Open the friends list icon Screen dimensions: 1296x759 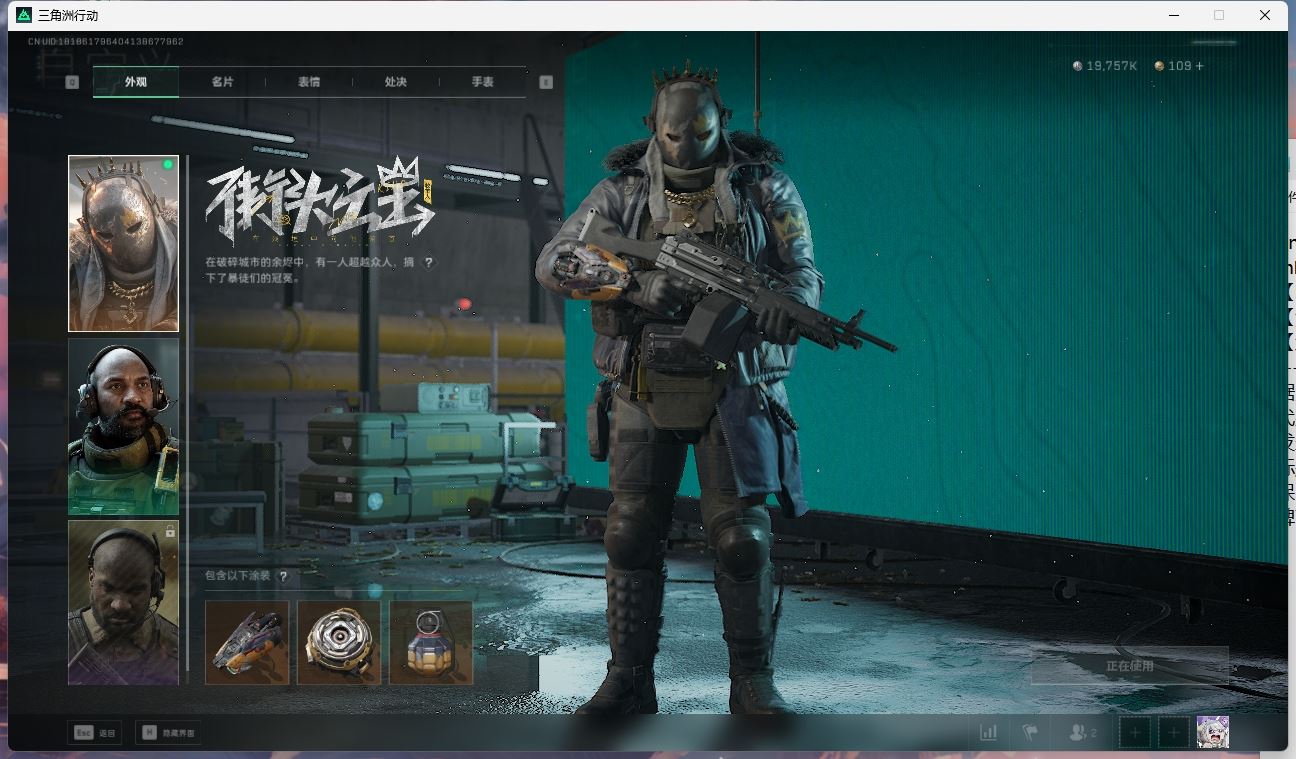tap(1082, 732)
